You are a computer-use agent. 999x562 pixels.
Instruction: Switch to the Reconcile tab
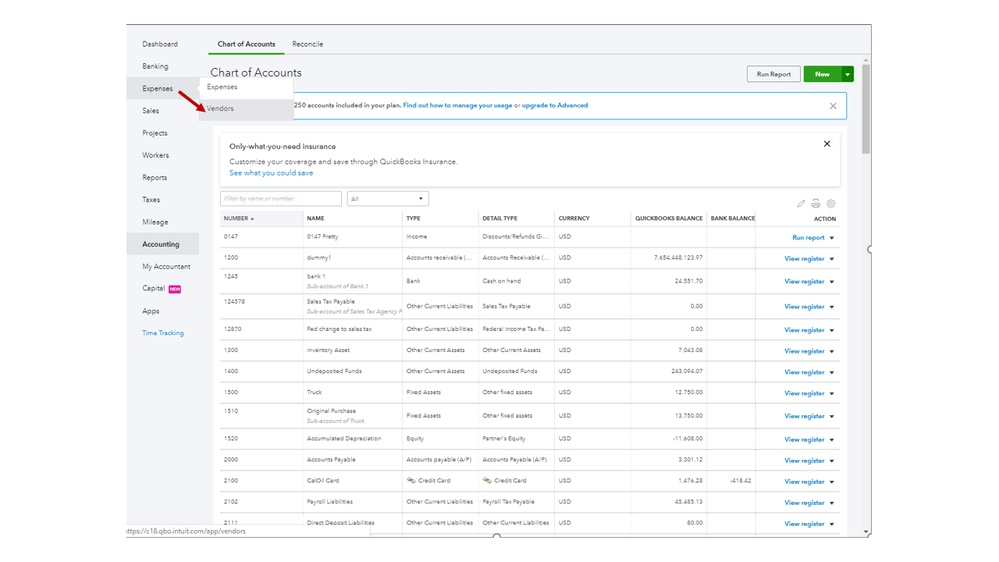click(307, 44)
